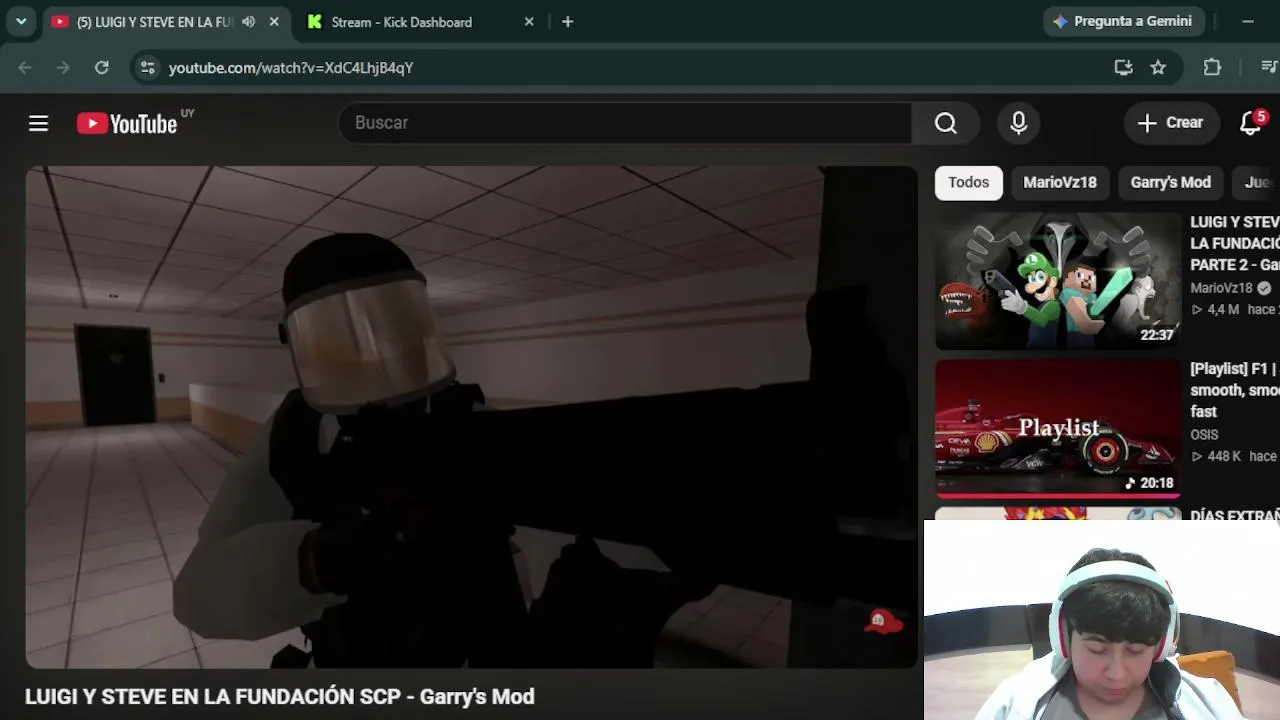Click the video title LUIGI Y STEVE EN LA FUNDACIÓN SCP
The height and width of the screenshot is (720, 1280).
(280, 696)
